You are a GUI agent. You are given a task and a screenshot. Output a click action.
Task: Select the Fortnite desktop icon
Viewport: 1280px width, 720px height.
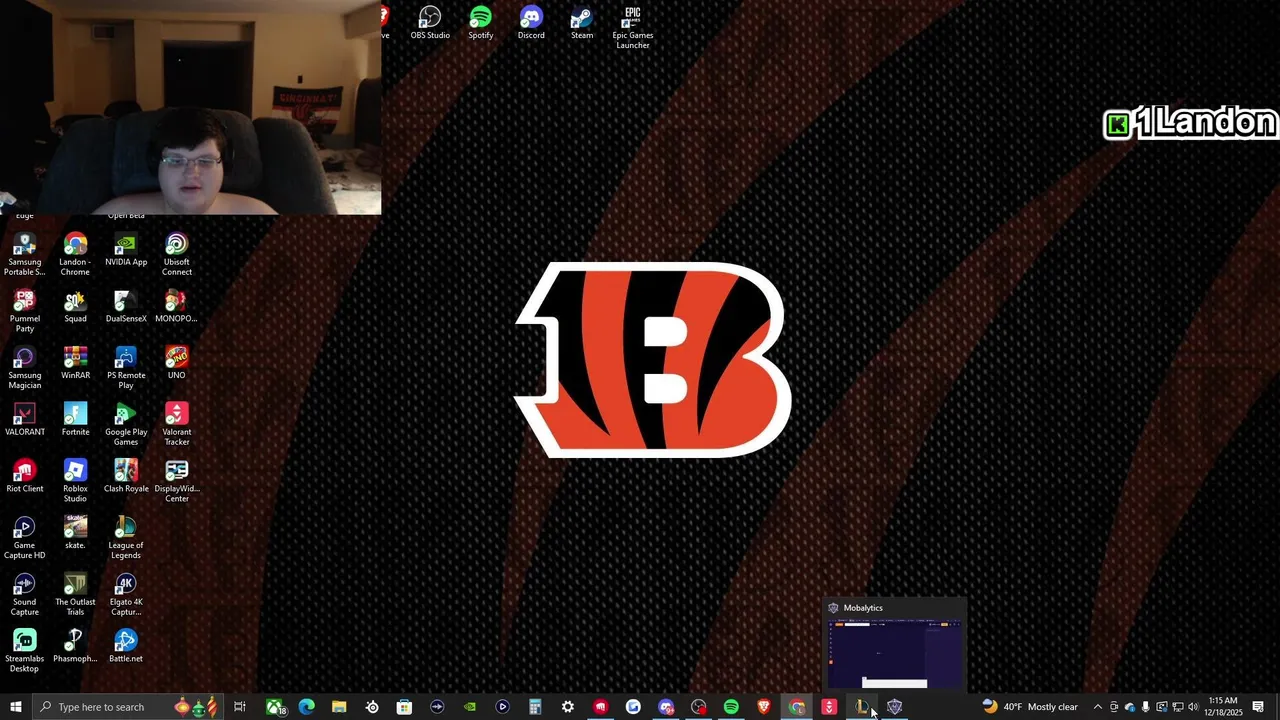(x=75, y=421)
